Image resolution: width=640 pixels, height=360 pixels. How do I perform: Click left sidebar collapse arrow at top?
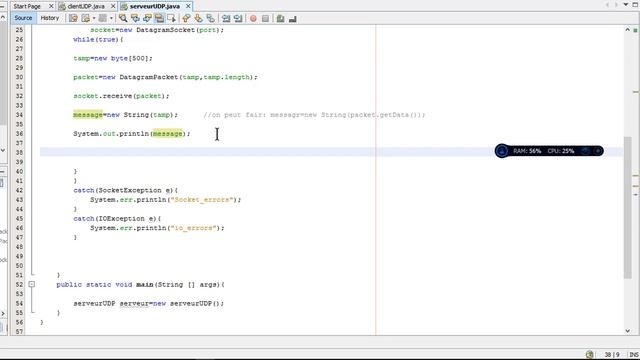click(3, 17)
